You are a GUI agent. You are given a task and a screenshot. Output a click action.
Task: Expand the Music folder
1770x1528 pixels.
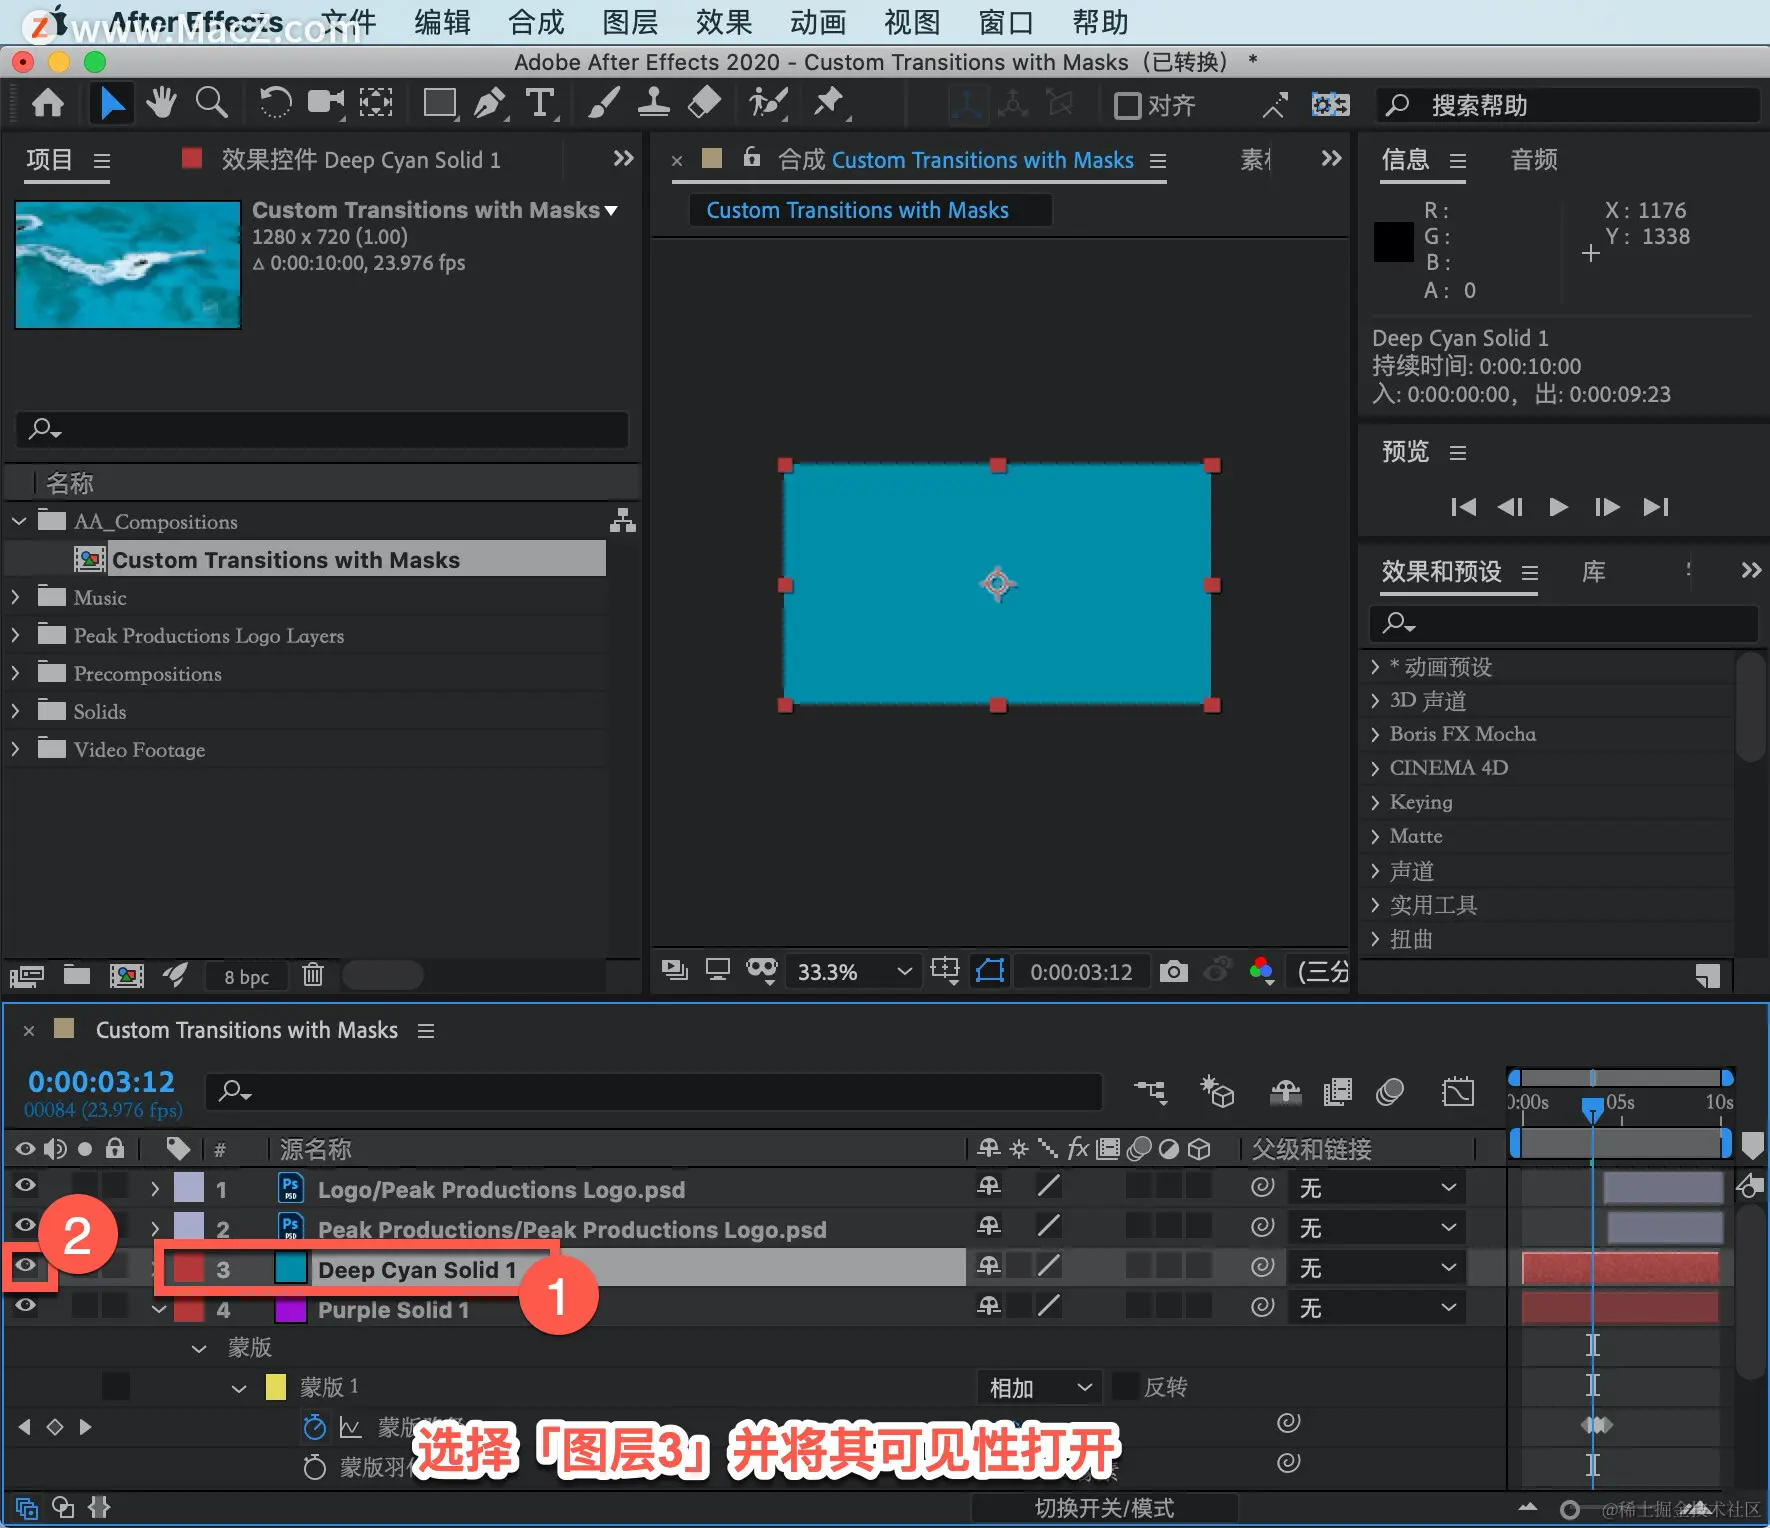tap(15, 597)
